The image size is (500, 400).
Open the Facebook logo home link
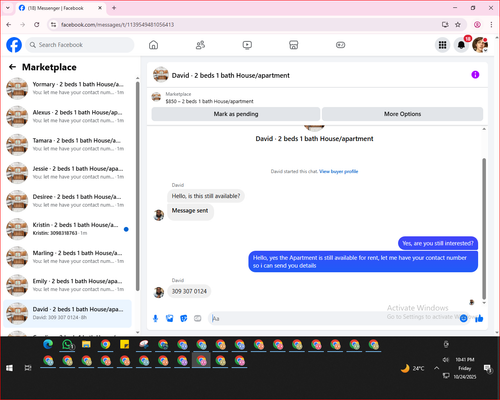(14, 45)
